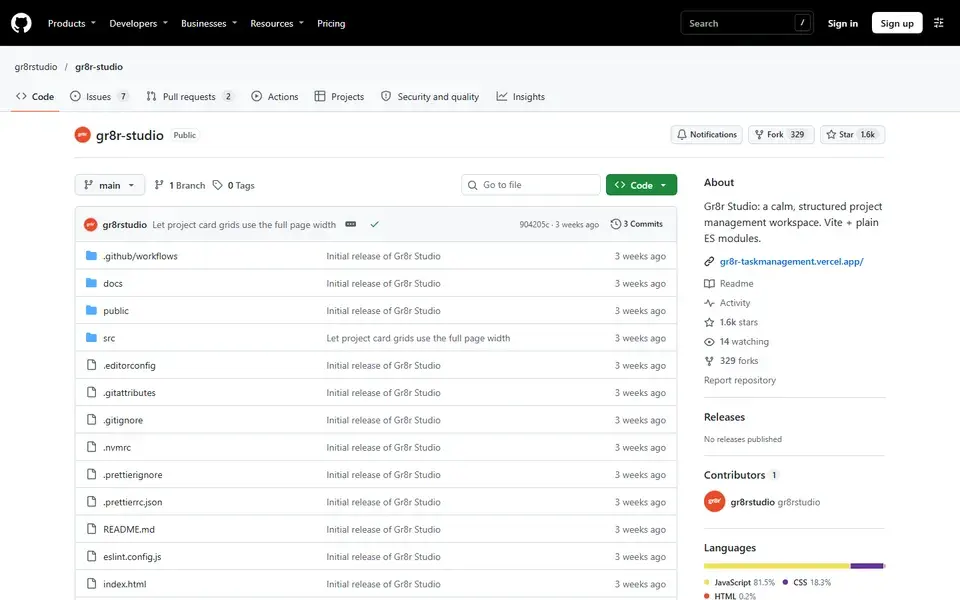The height and width of the screenshot is (600, 960).
Task: Click the 3 Commits history link
Action: click(x=637, y=224)
